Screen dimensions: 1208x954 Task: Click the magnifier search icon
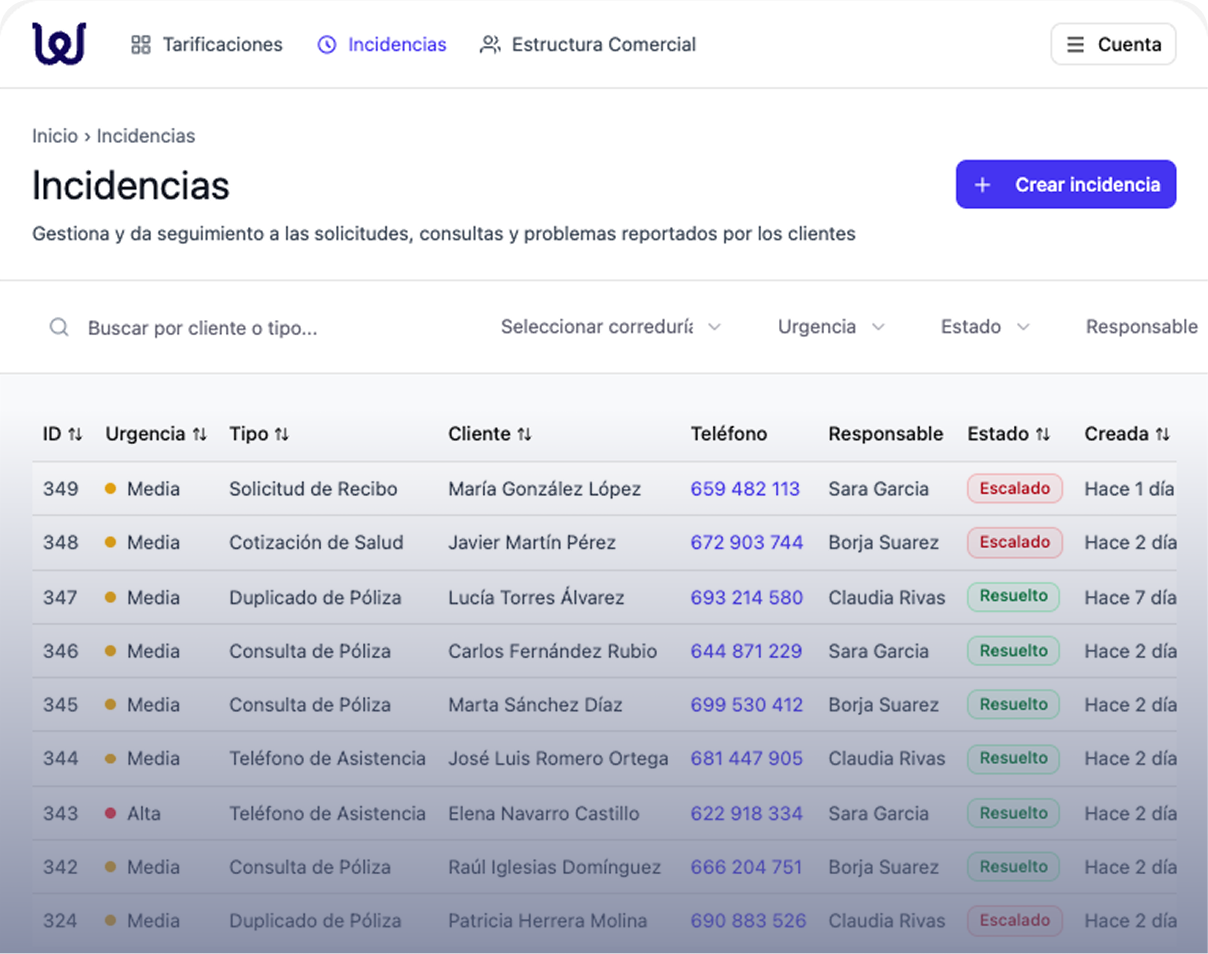pos(59,327)
